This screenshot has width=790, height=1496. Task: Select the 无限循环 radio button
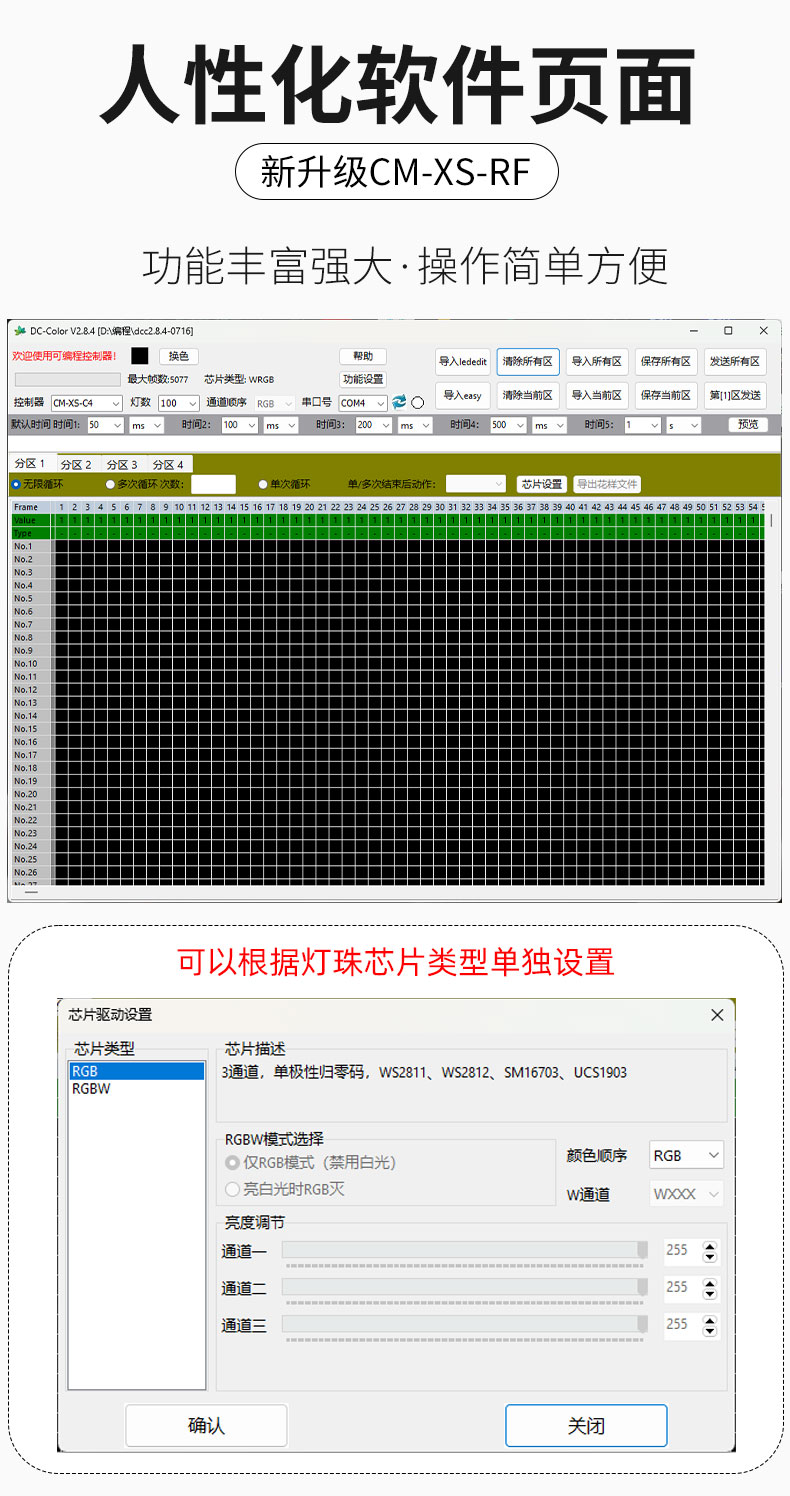coord(16,484)
